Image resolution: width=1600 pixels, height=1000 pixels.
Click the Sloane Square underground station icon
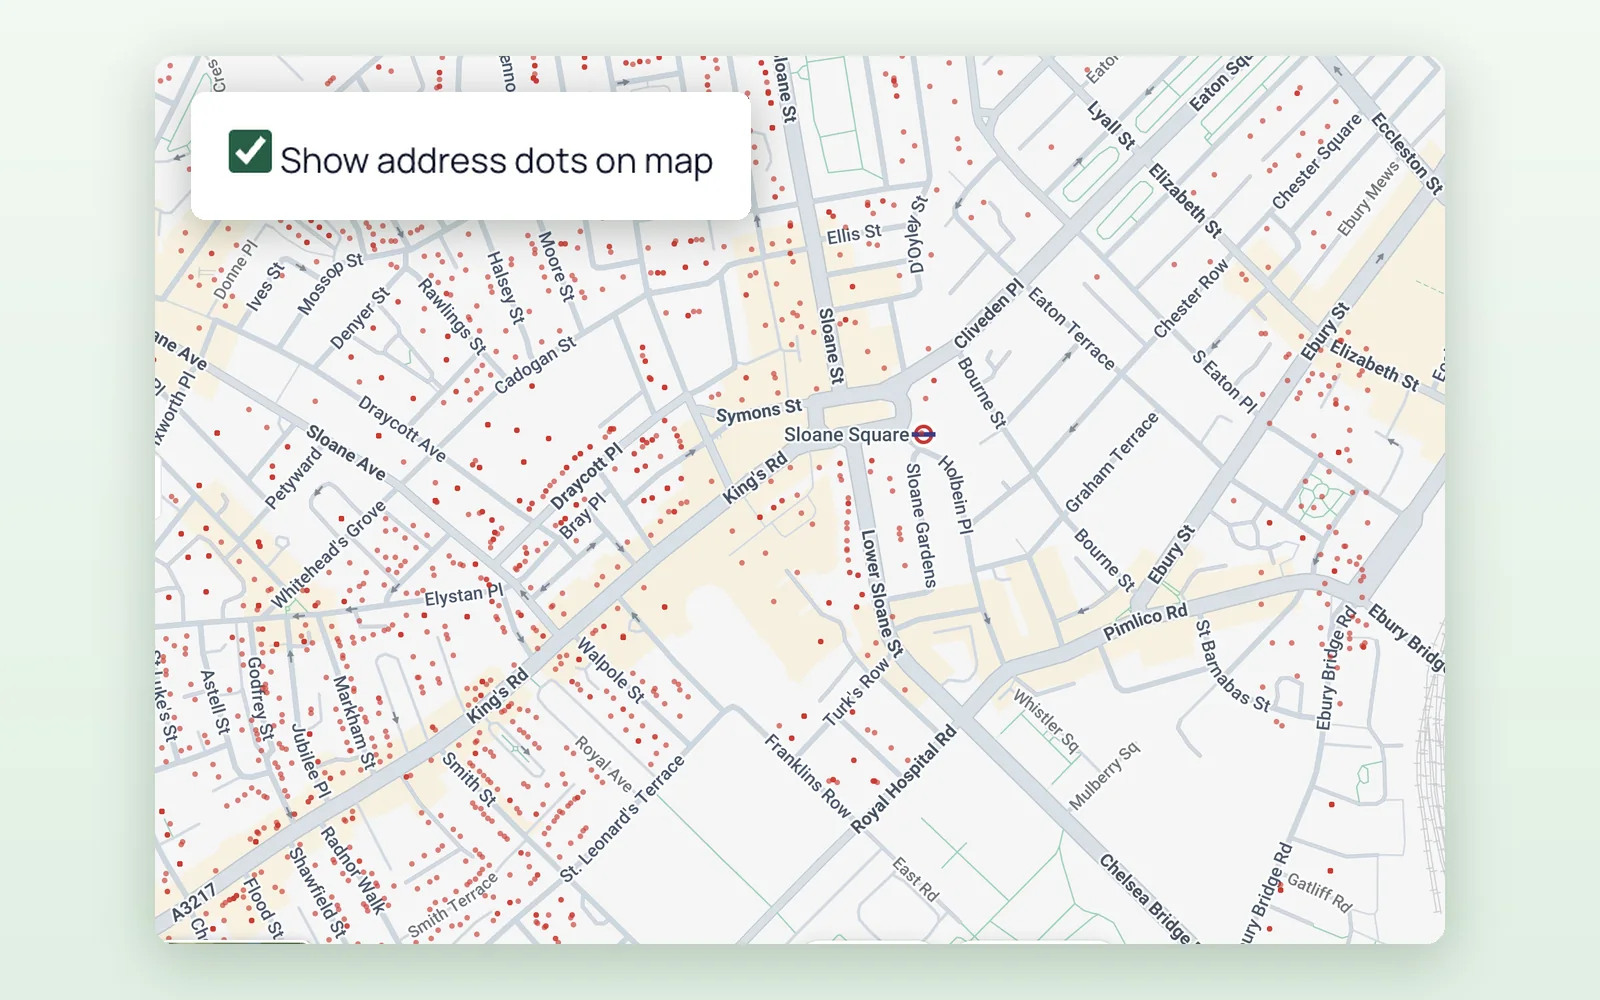[924, 434]
